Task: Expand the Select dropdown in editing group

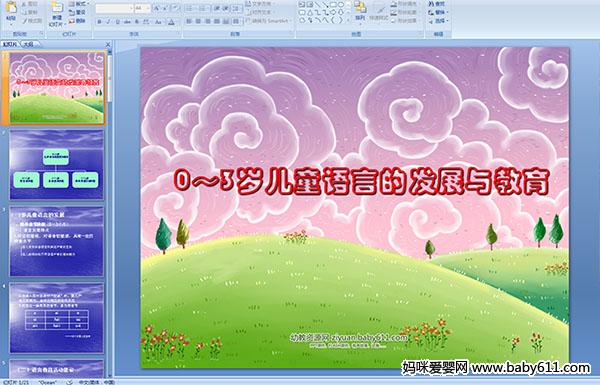Action: (x=438, y=21)
